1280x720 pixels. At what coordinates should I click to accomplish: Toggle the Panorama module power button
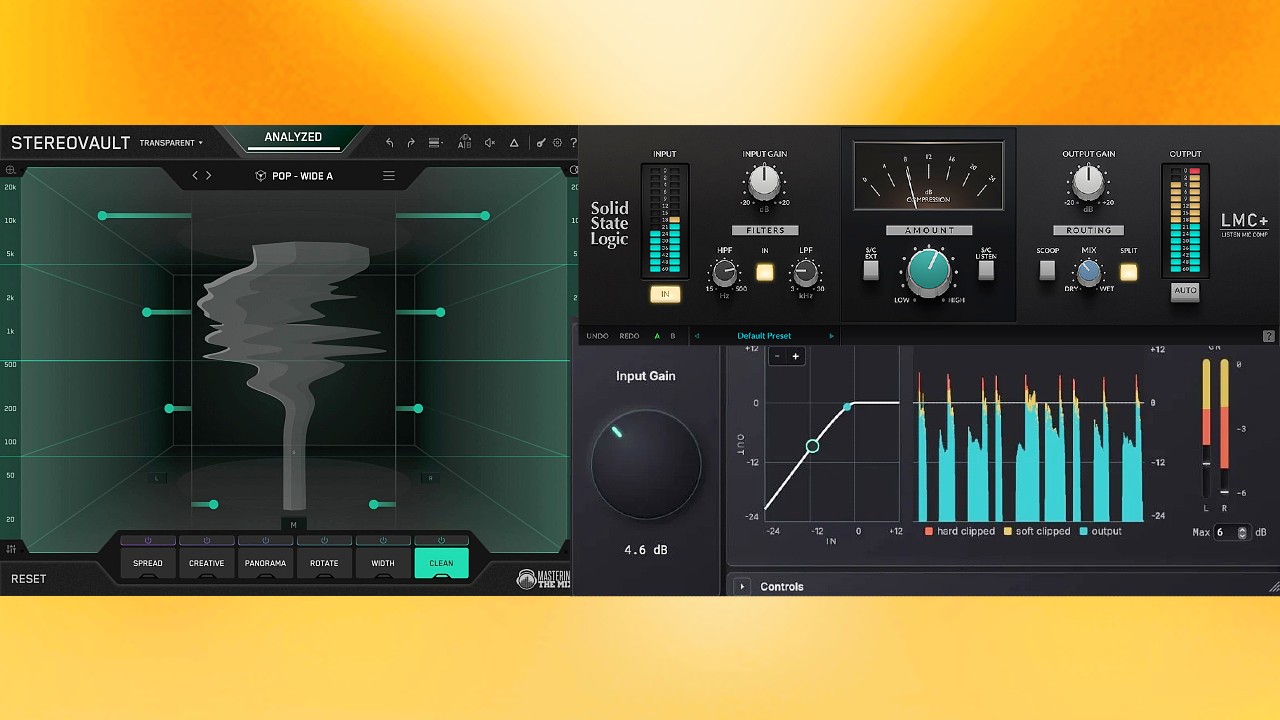coord(265,541)
